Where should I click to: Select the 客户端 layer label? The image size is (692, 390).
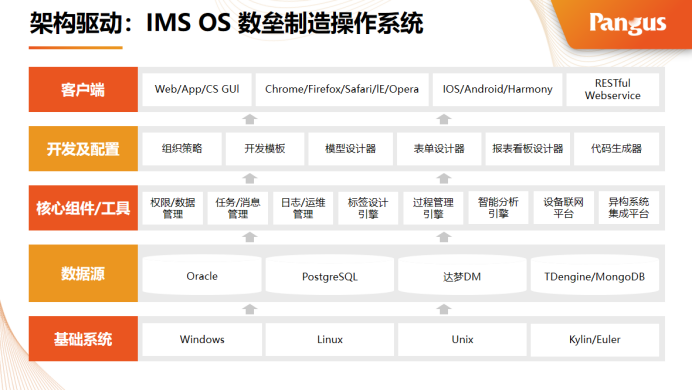pos(83,90)
